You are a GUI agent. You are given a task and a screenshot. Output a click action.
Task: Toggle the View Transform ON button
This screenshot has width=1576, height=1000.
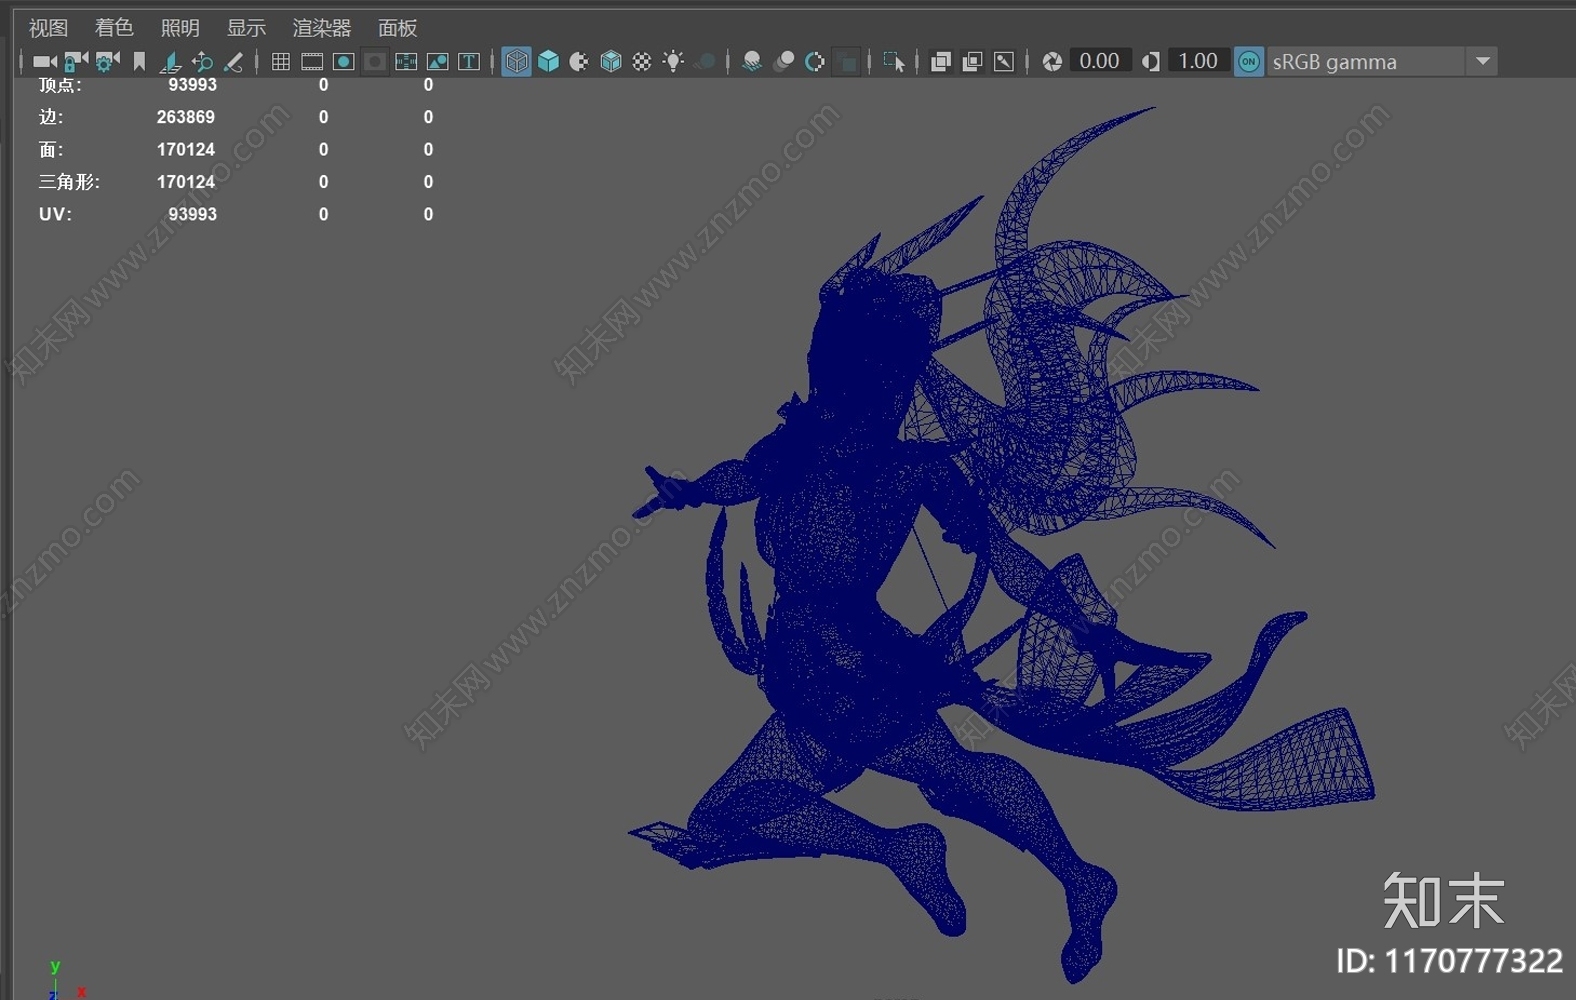click(x=1249, y=62)
